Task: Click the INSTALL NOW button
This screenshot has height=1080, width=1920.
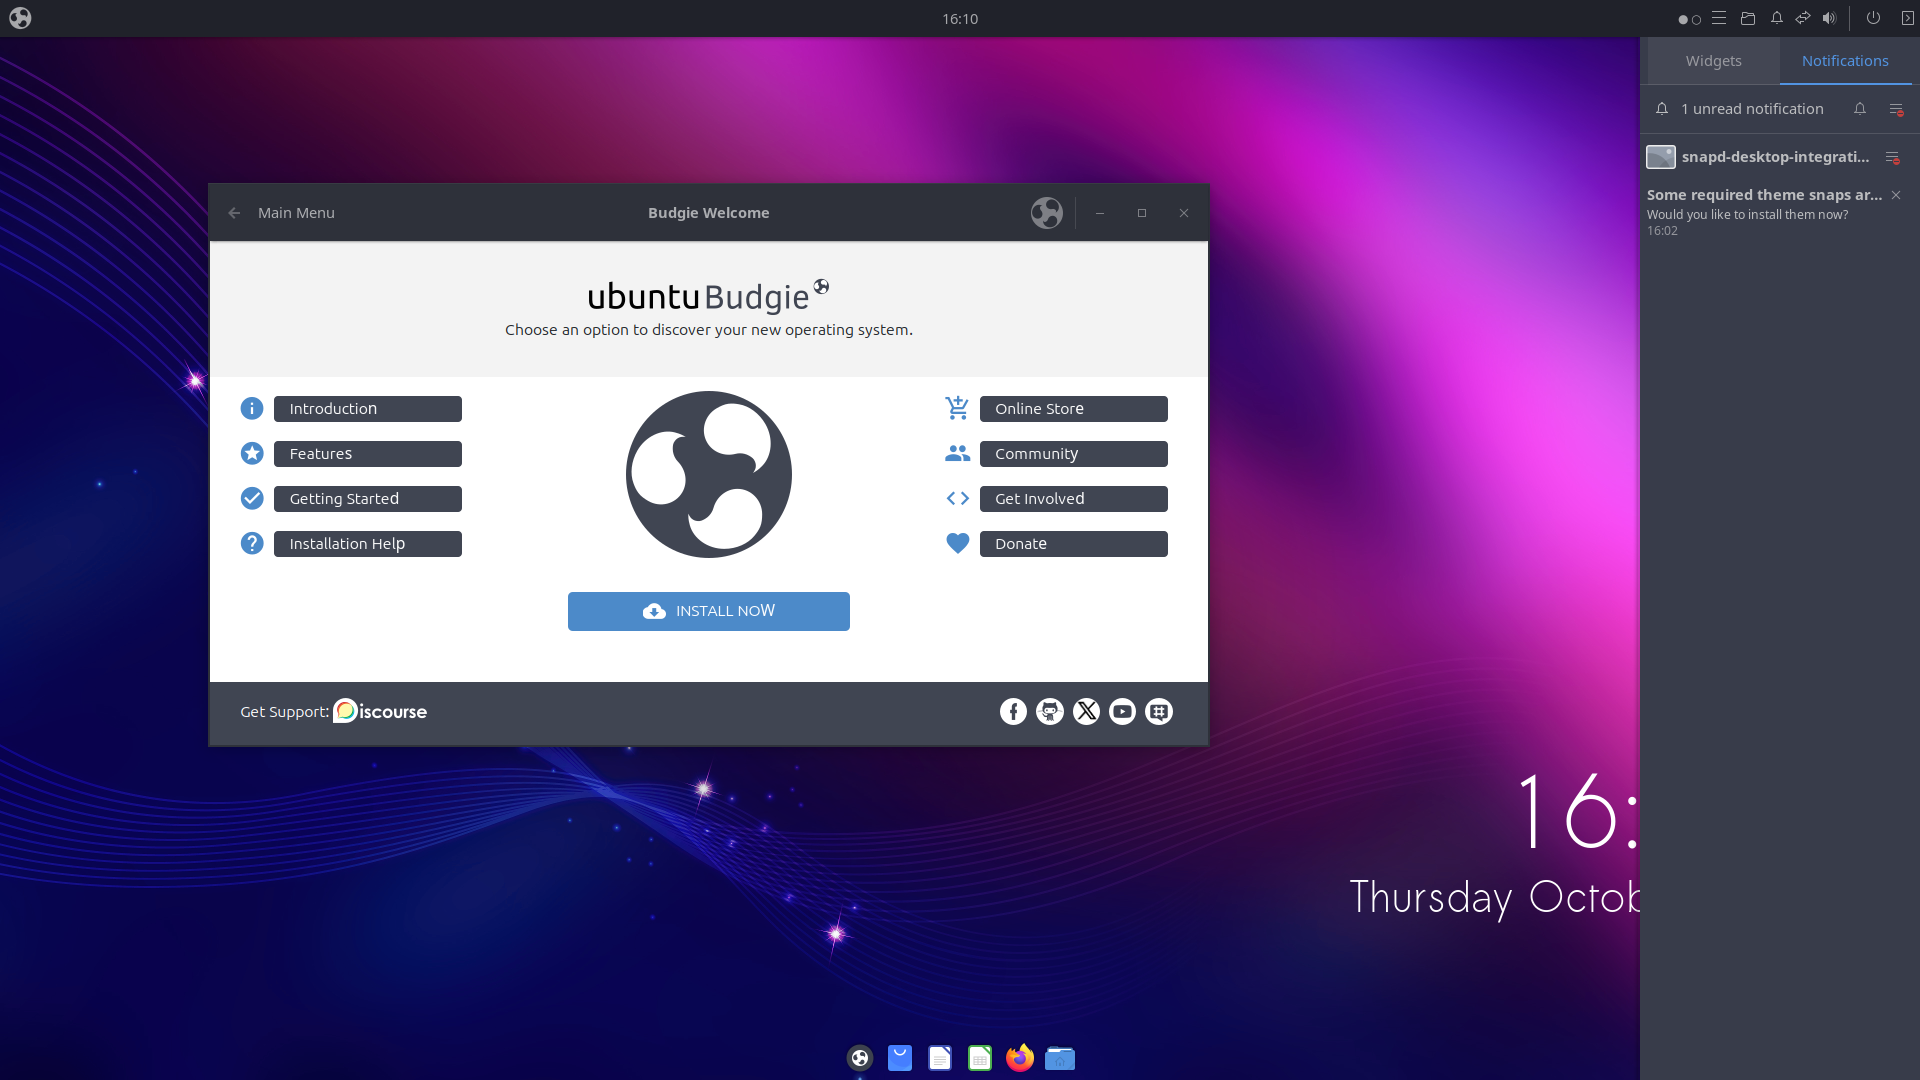Action: pos(709,611)
